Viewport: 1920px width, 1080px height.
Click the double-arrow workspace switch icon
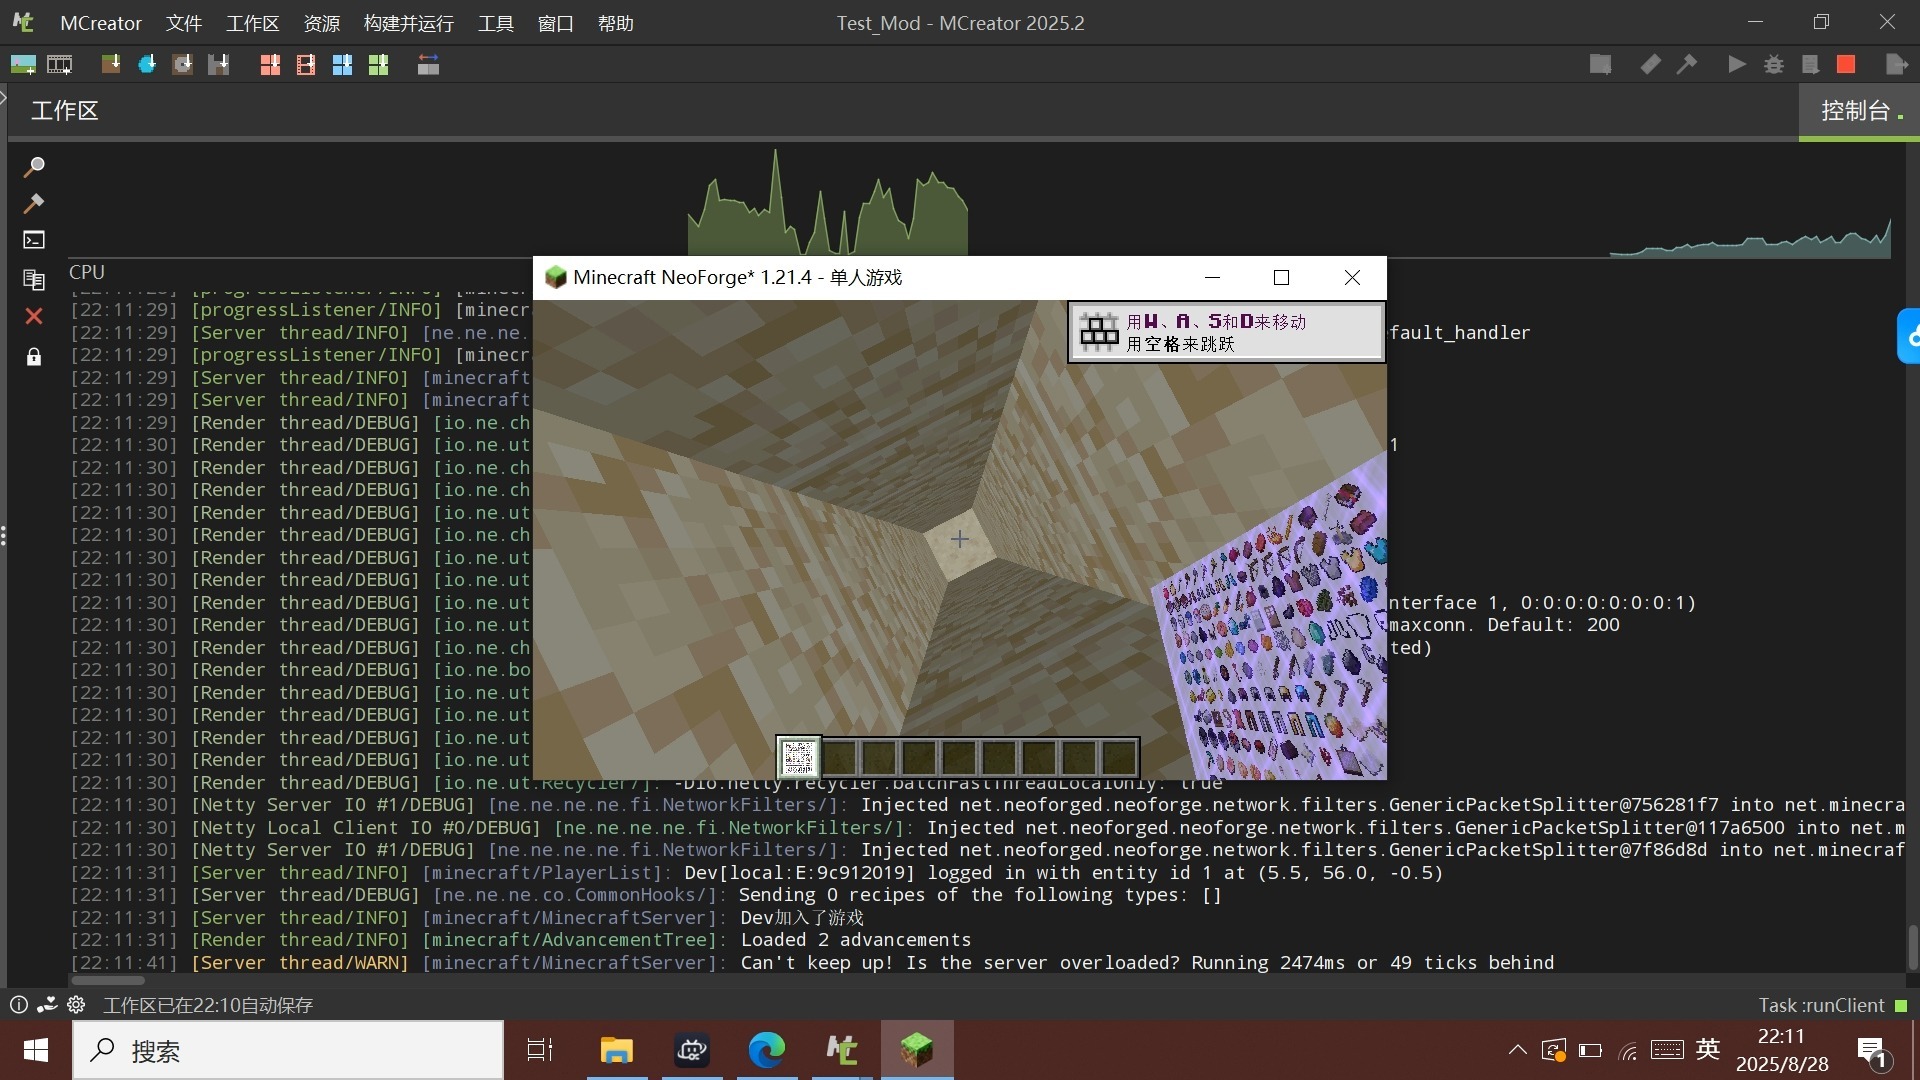[428, 65]
